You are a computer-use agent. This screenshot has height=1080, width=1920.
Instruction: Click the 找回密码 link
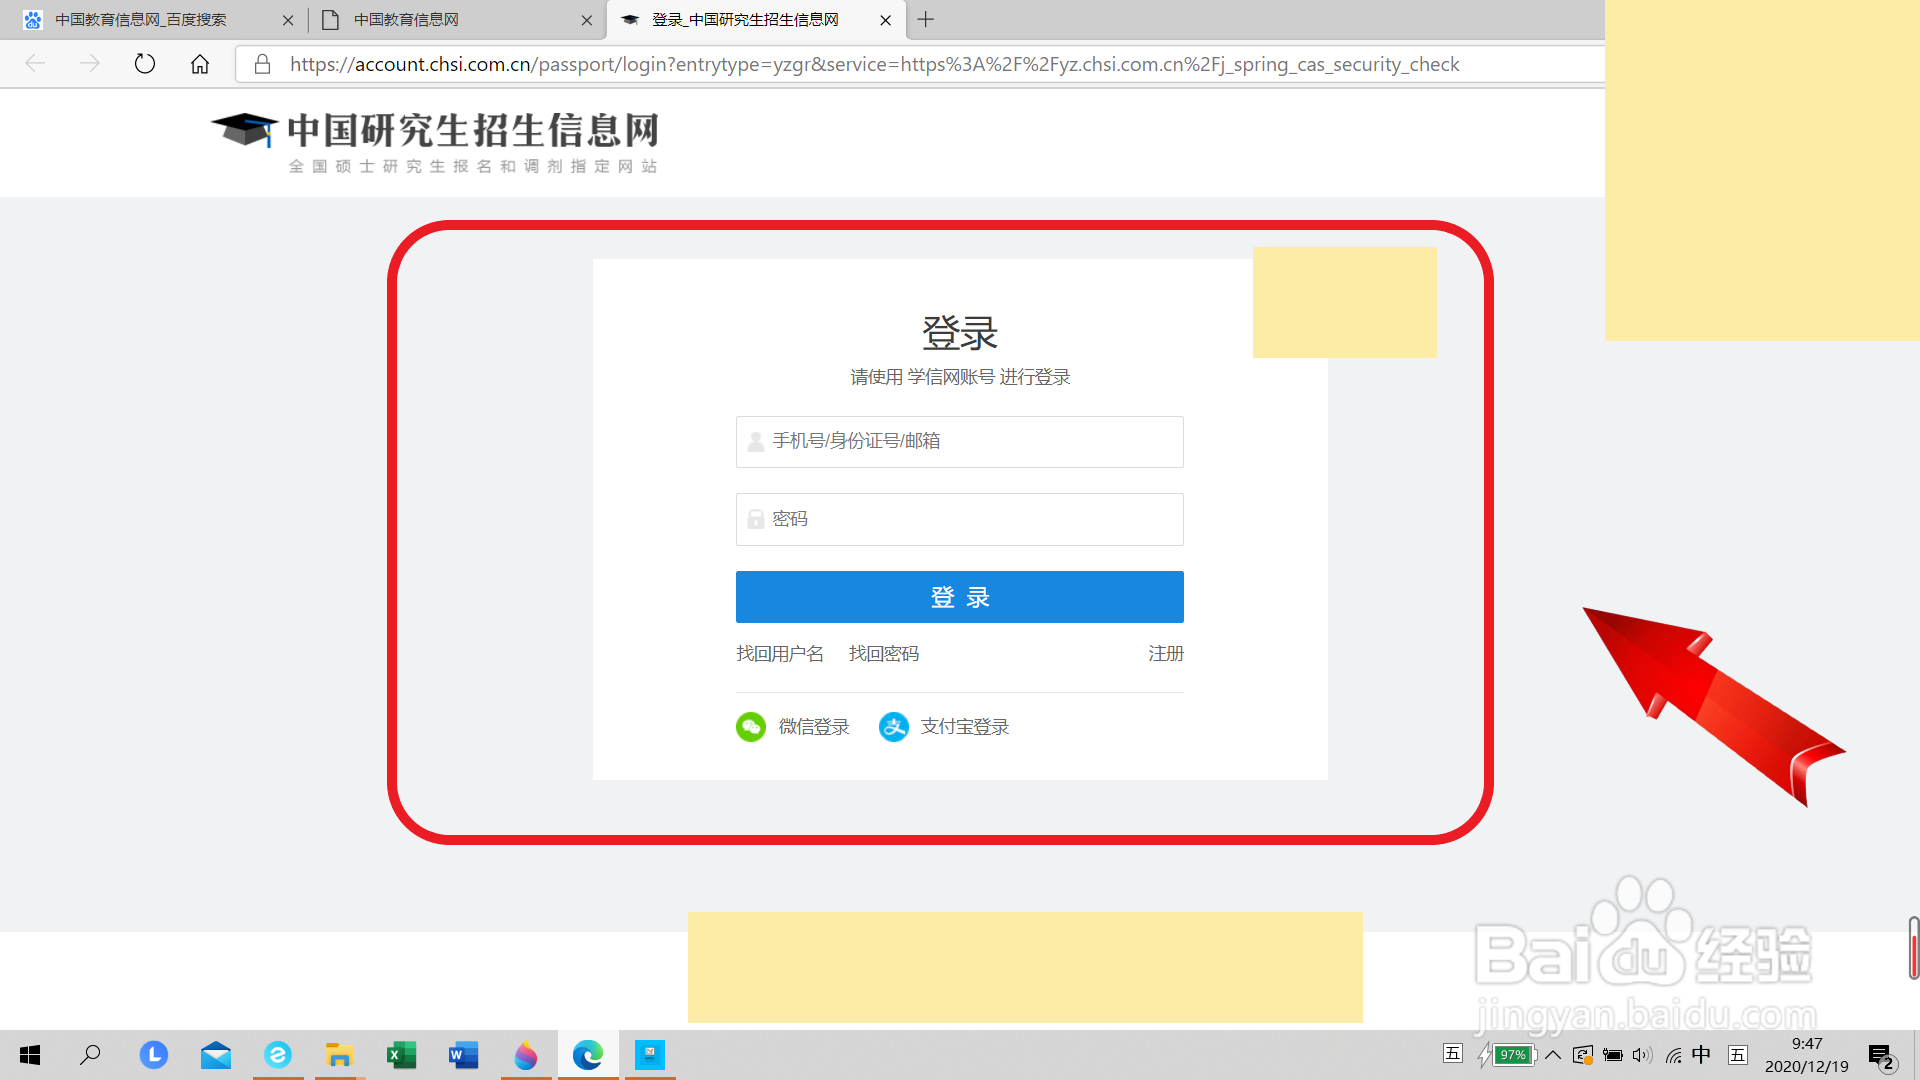883,654
